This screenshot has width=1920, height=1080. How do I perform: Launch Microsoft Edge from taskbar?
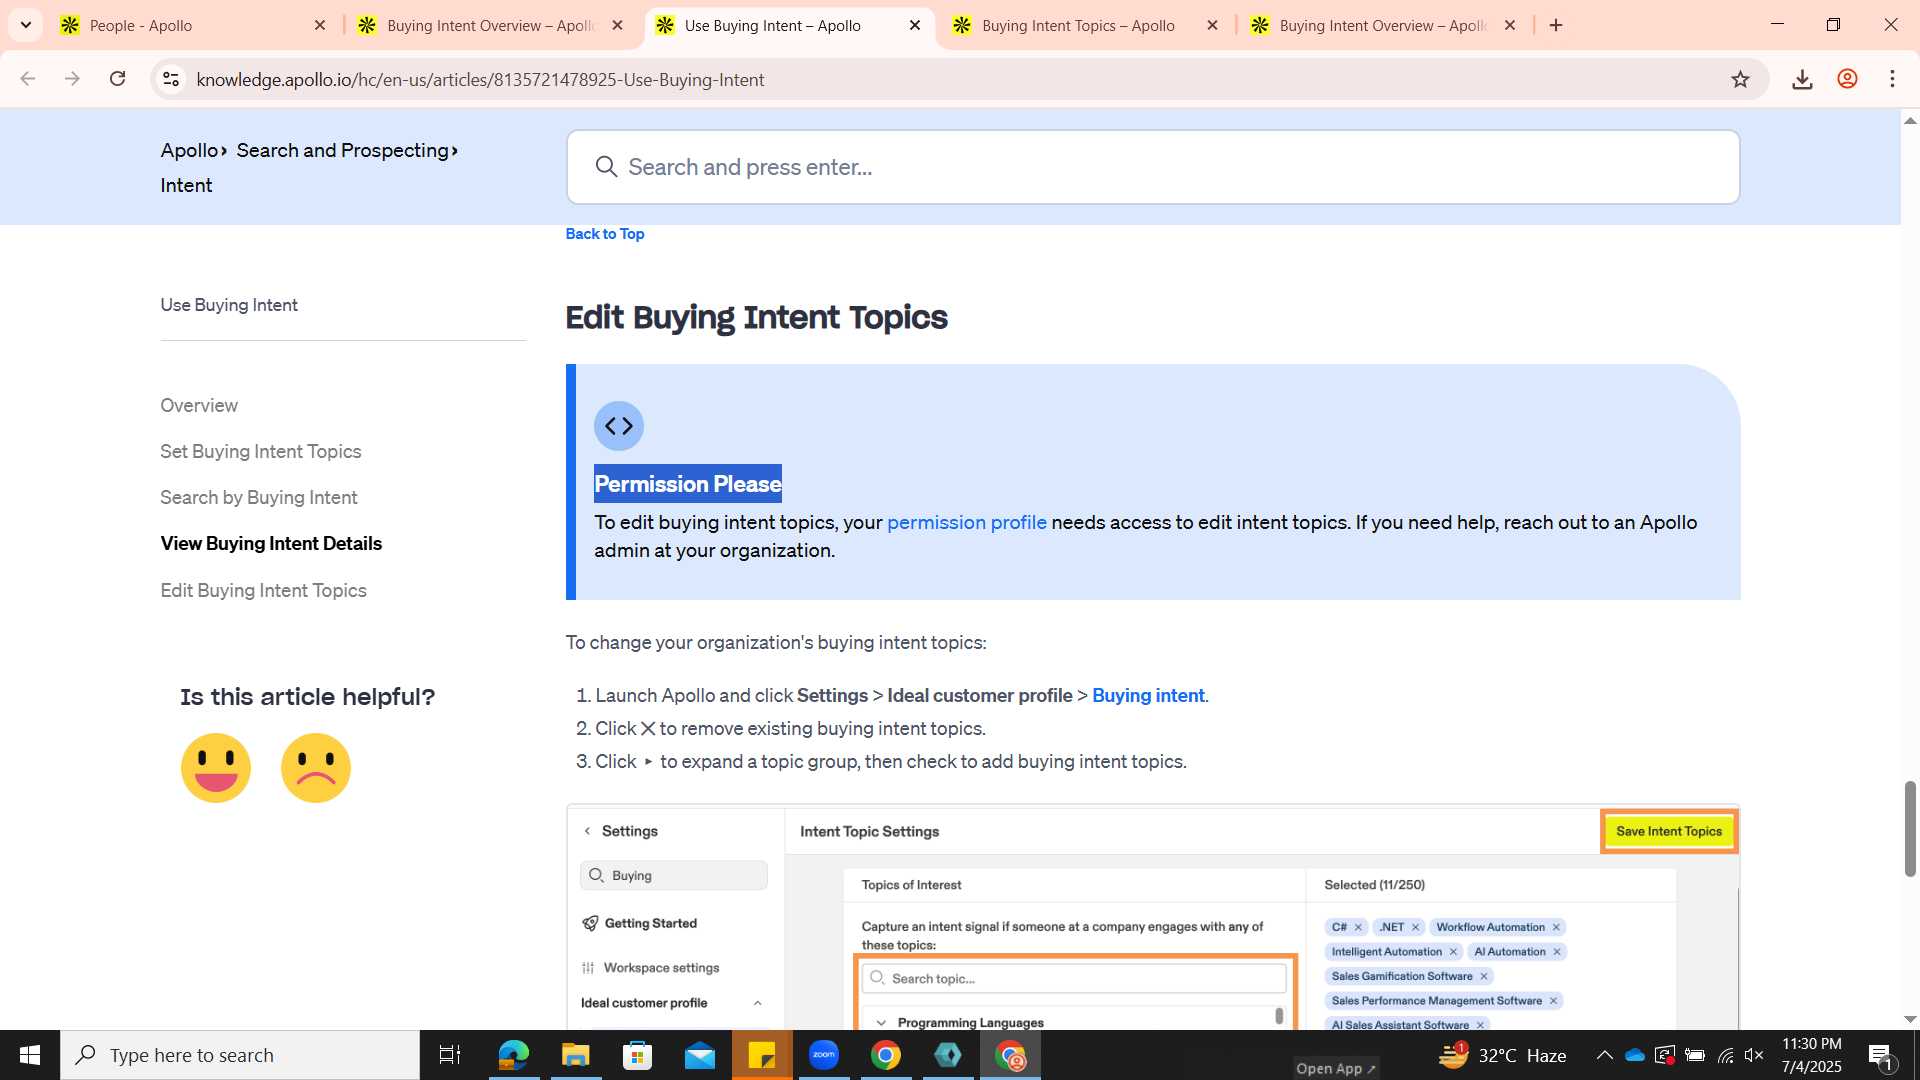[513, 1055]
